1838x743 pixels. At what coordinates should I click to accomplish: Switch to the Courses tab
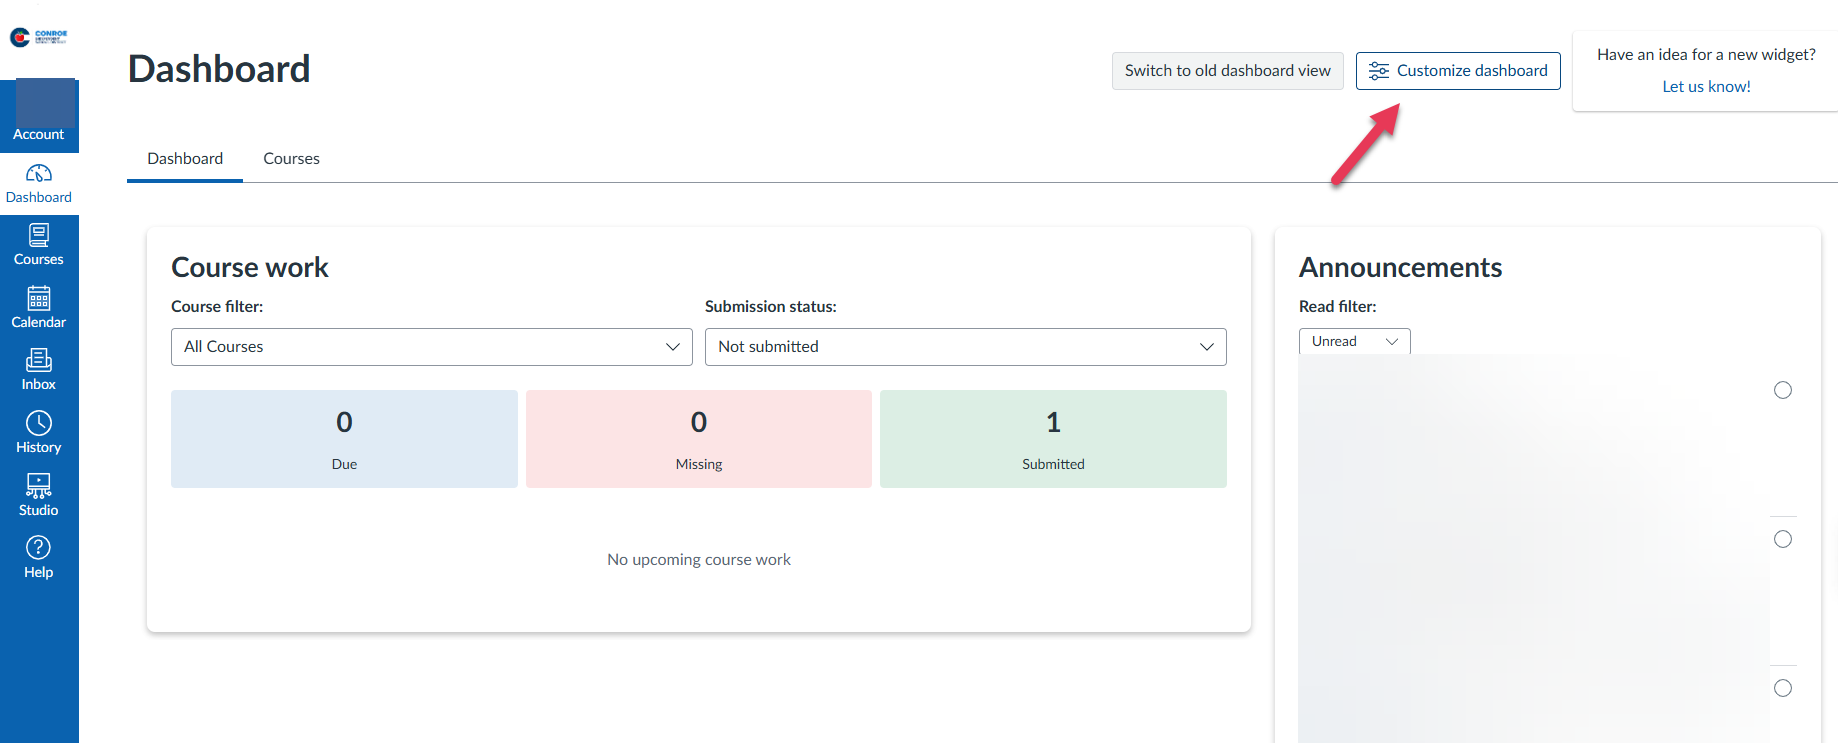click(291, 159)
